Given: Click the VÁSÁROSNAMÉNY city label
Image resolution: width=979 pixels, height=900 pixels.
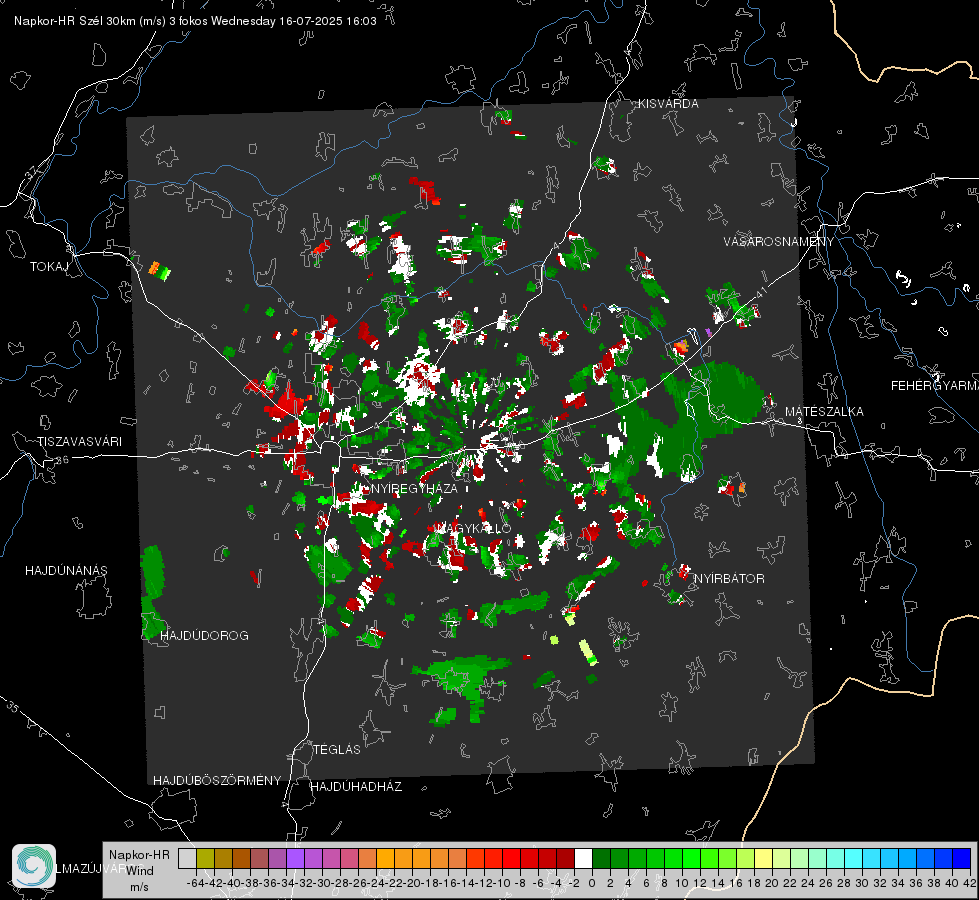Looking at the screenshot, I should point(779,241).
